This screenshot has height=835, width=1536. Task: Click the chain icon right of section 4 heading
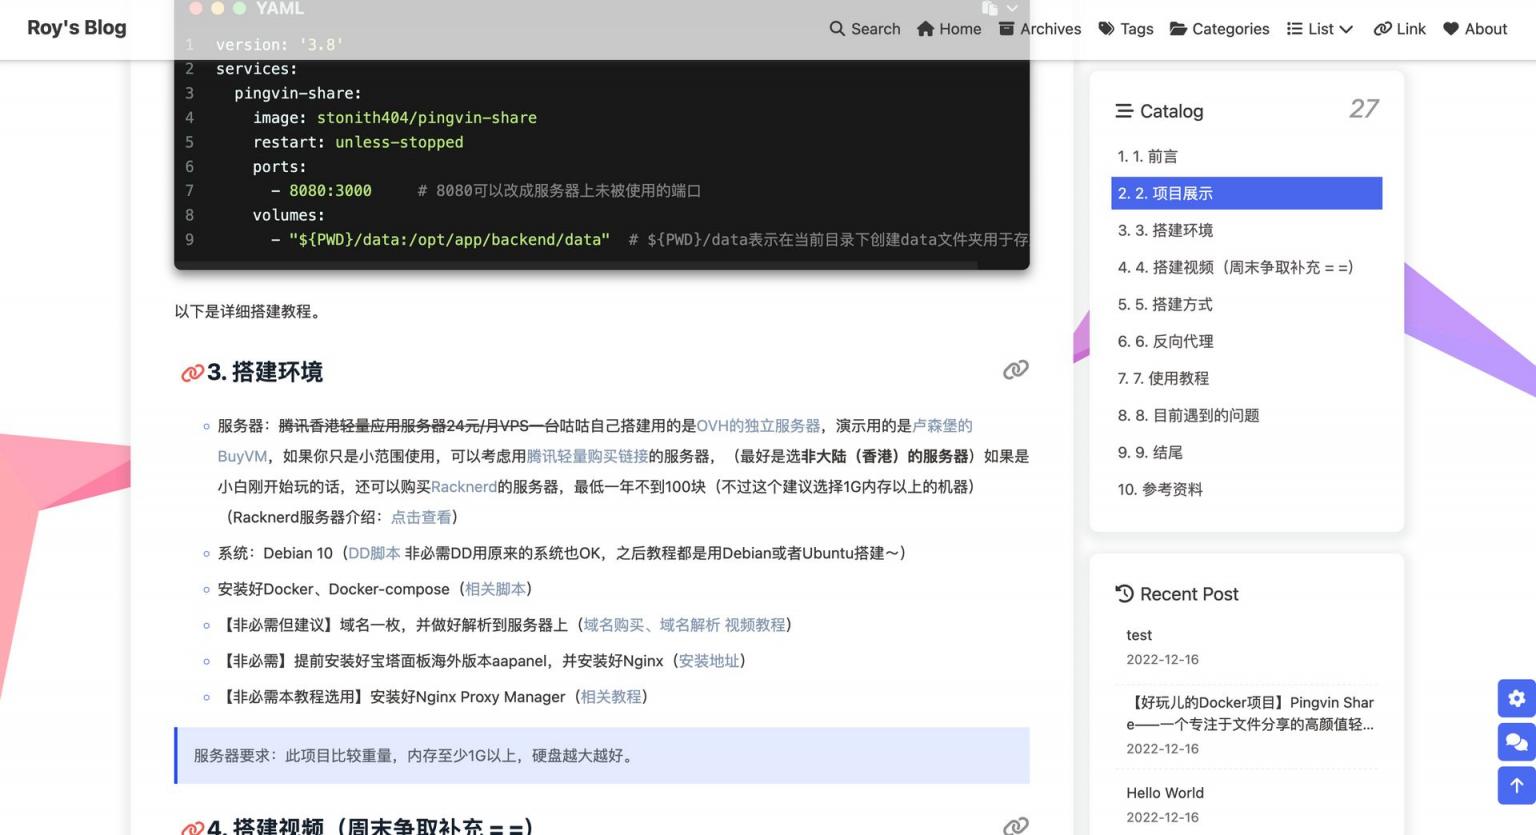coord(1015,825)
